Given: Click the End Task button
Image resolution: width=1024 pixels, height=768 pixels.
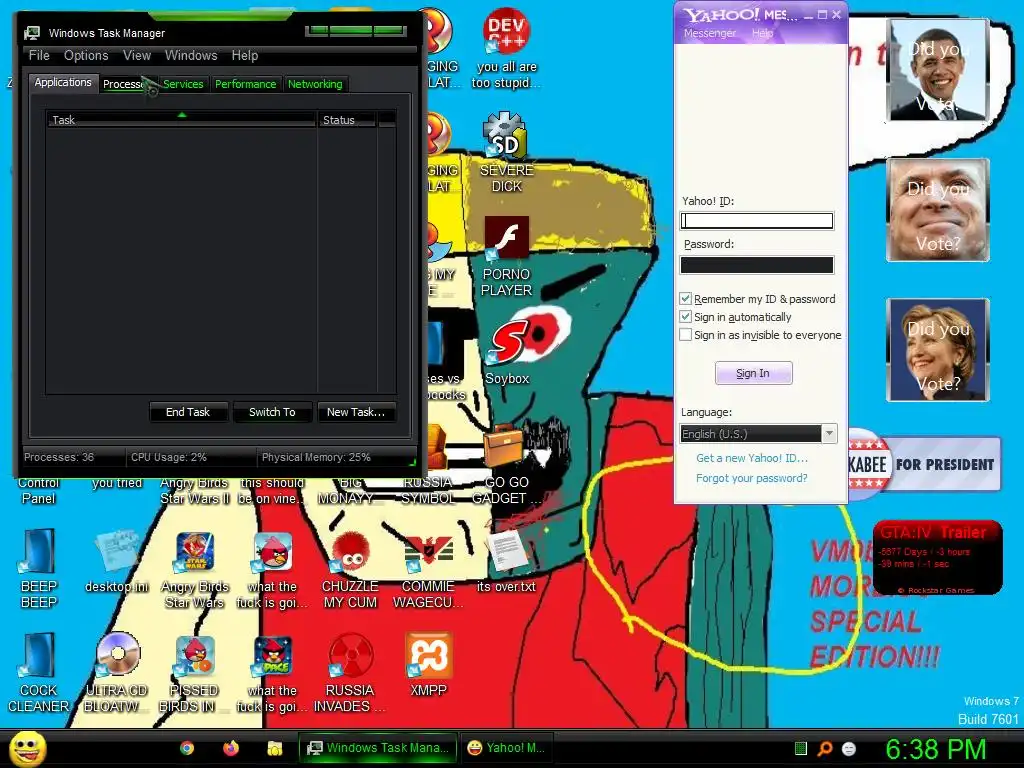Looking at the screenshot, I should (188, 412).
